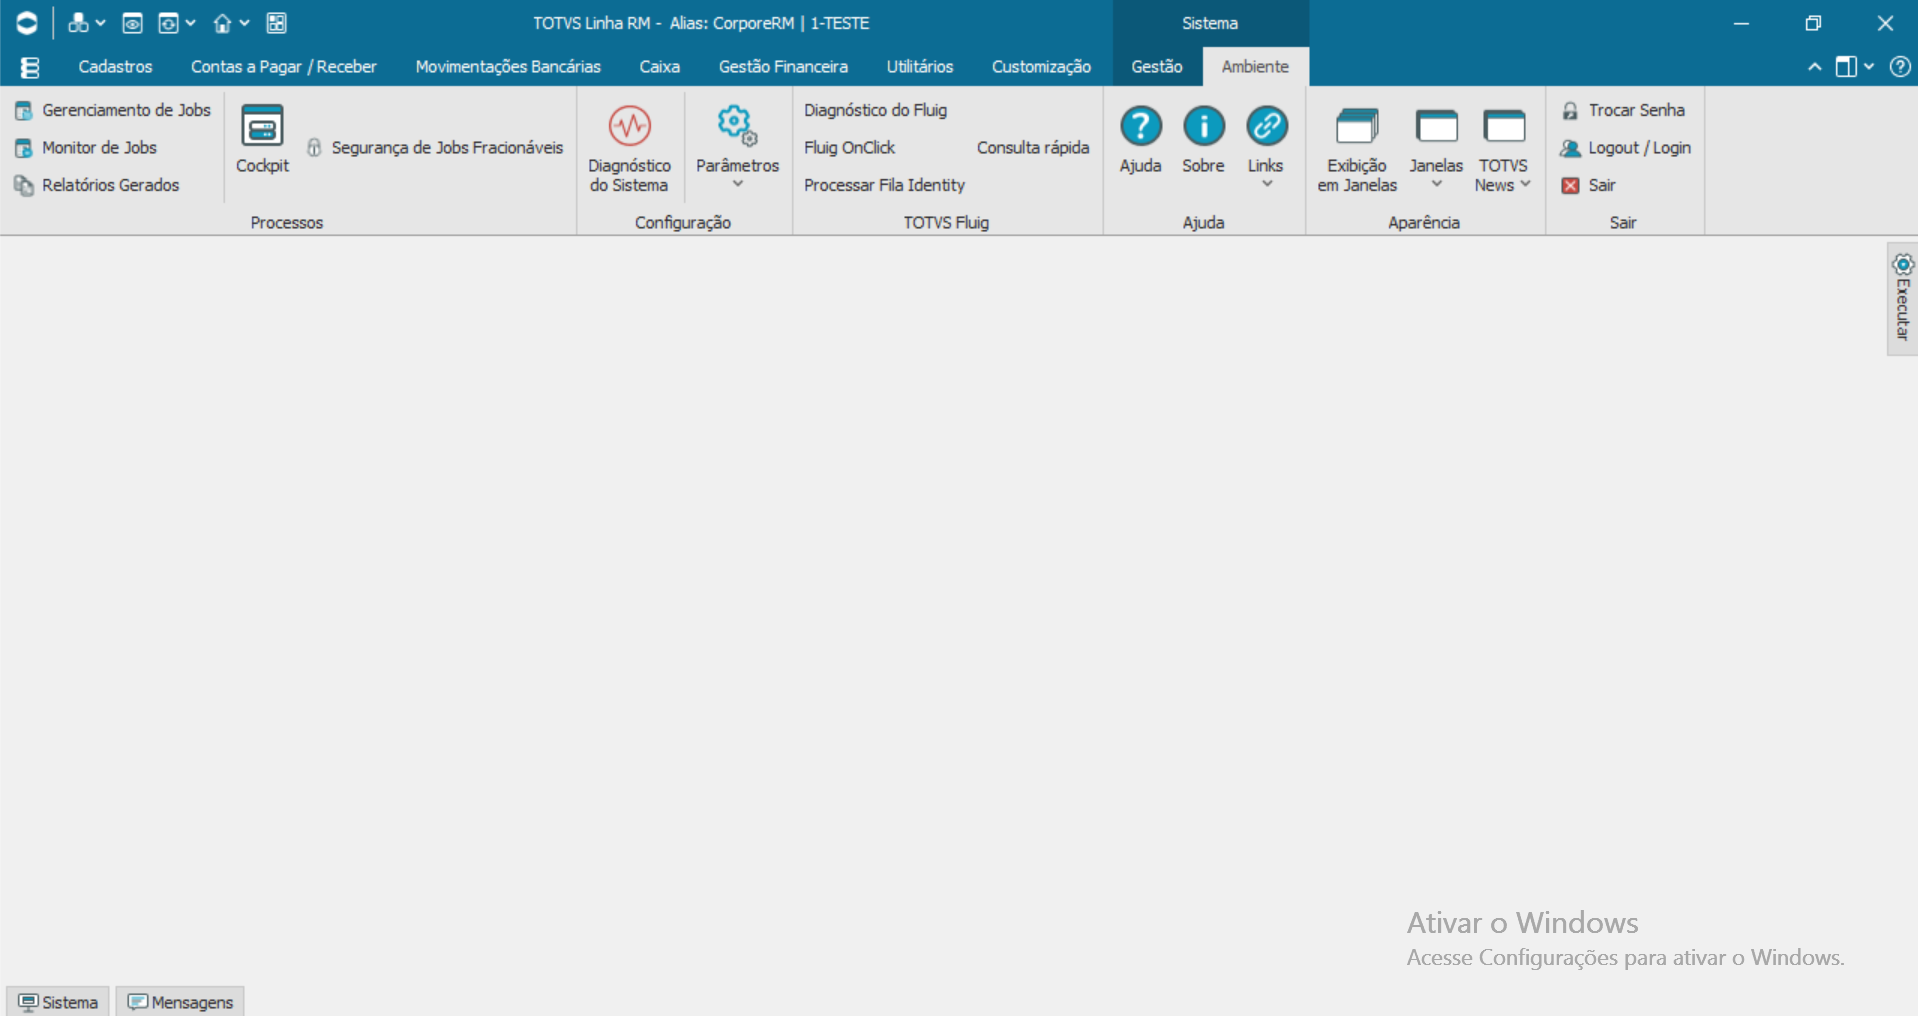Restore down the TOTVS window

tap(1813, 23)
